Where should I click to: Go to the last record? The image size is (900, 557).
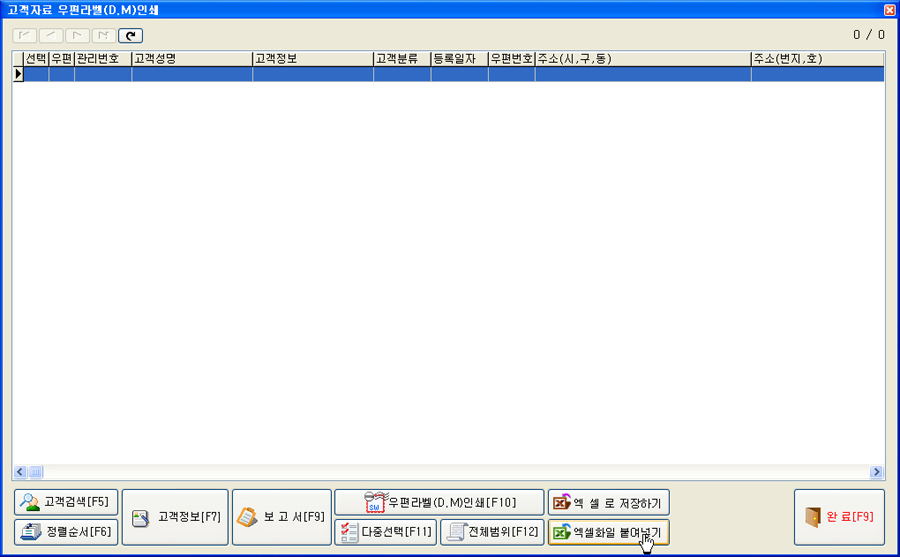tap(104, 36)
